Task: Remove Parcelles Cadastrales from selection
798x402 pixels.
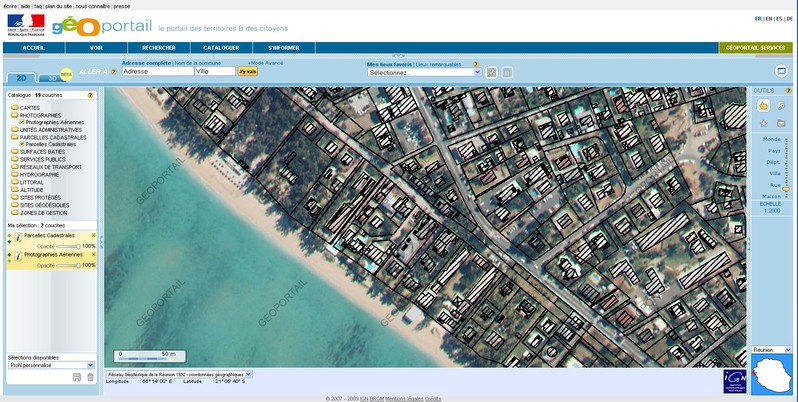Action: pyautogui.click(x=93, y=236)
